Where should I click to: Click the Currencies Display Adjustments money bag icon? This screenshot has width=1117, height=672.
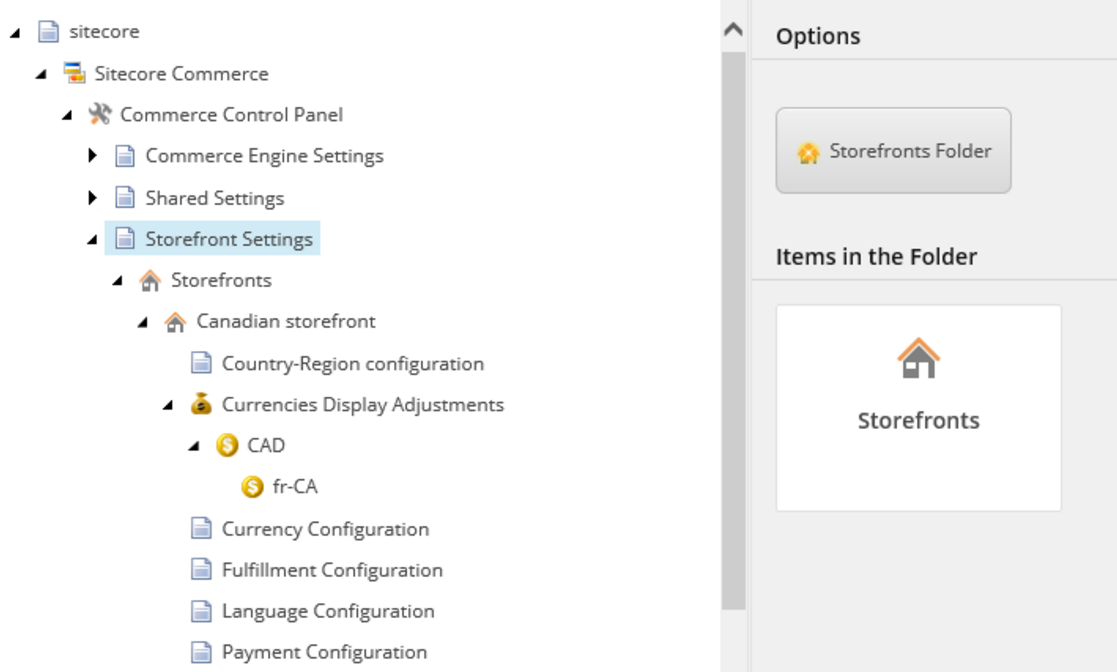[x=201, y=404]
